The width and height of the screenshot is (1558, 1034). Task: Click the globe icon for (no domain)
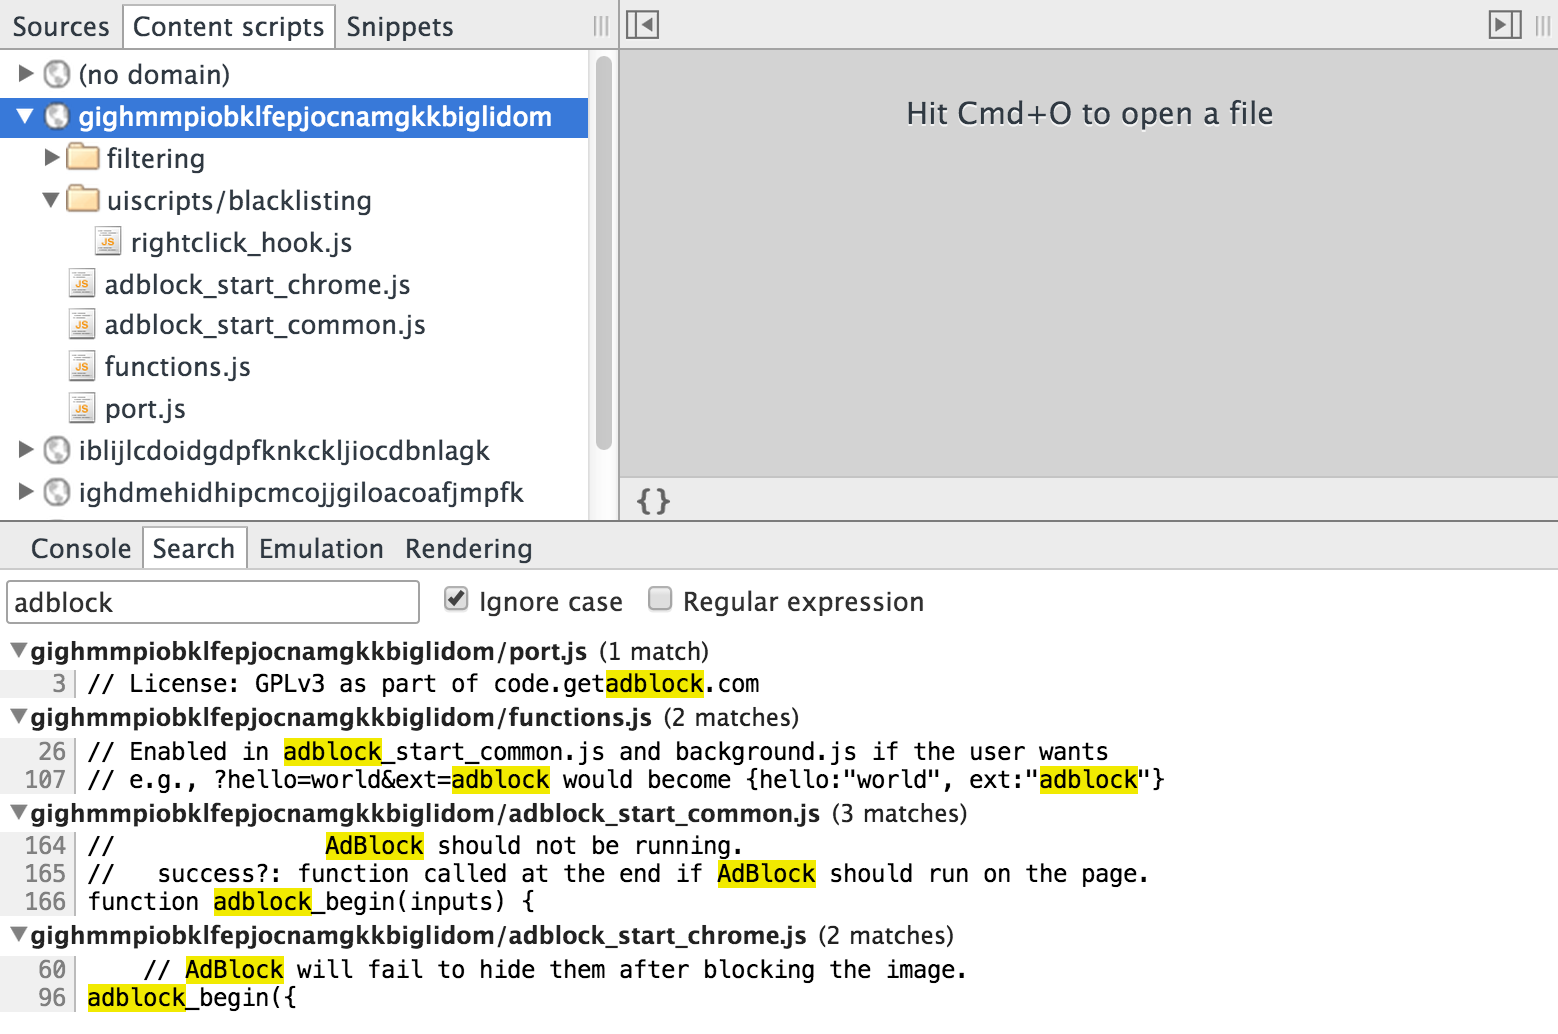(x=57, y=74)
